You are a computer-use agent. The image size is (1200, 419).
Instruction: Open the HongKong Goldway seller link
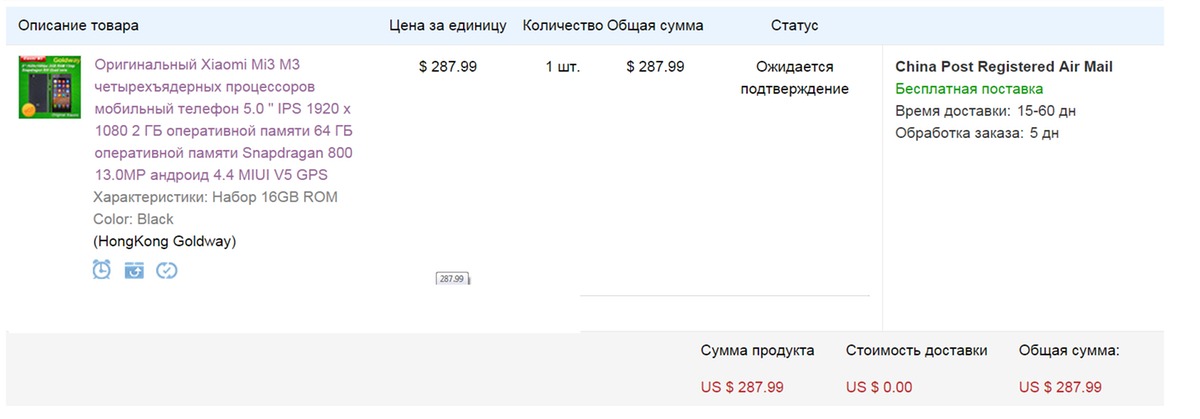click(x=165, y=241)
